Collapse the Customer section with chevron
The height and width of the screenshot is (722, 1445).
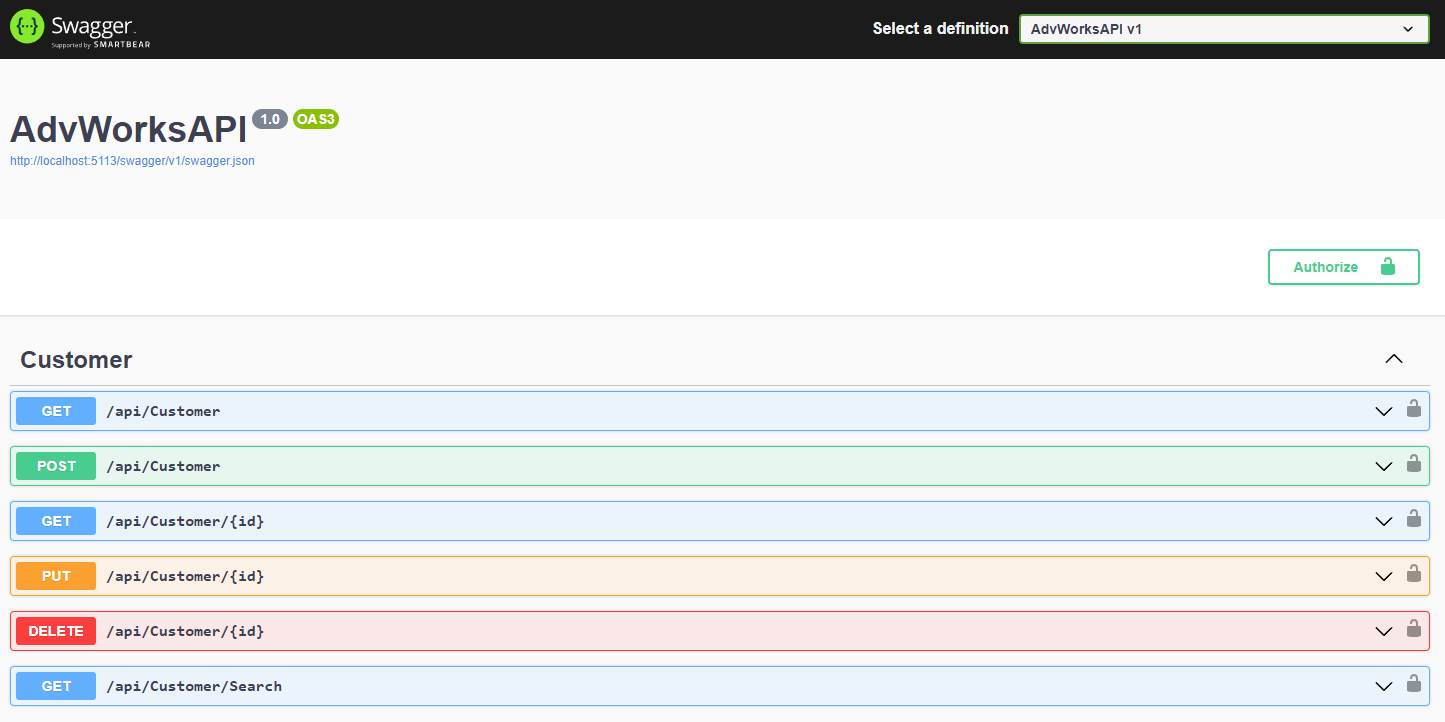pyautogui.click(x=1394, y=359)
